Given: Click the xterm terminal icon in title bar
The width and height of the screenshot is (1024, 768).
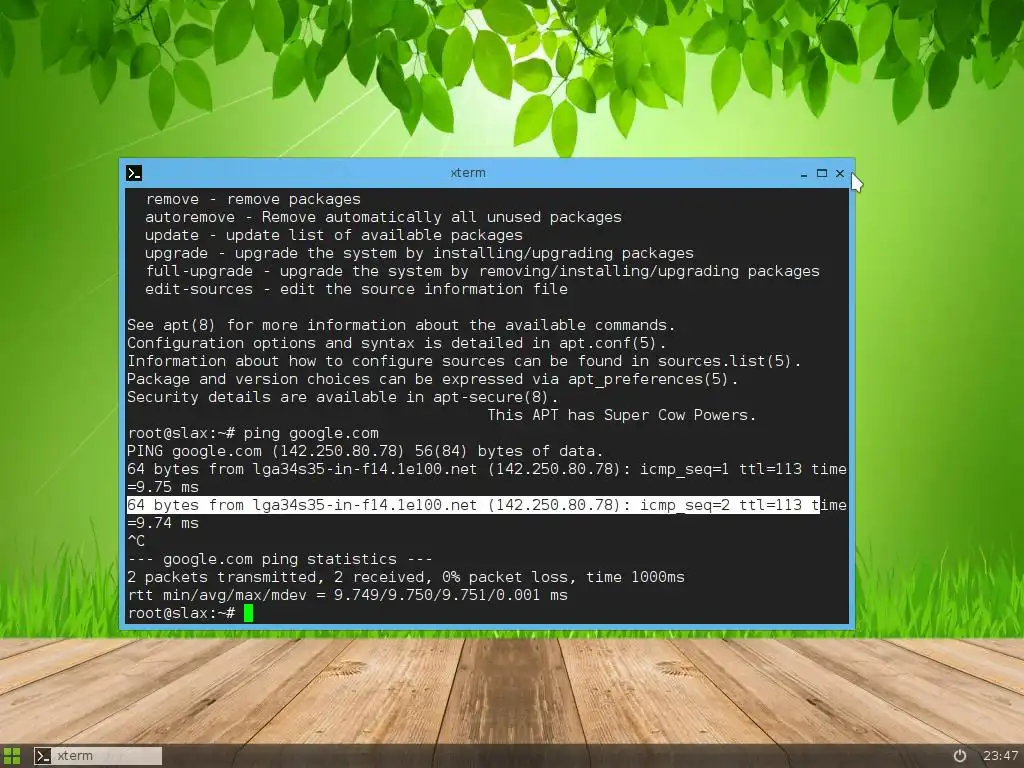Looking at the screenshot, I should tap(134, 173).
